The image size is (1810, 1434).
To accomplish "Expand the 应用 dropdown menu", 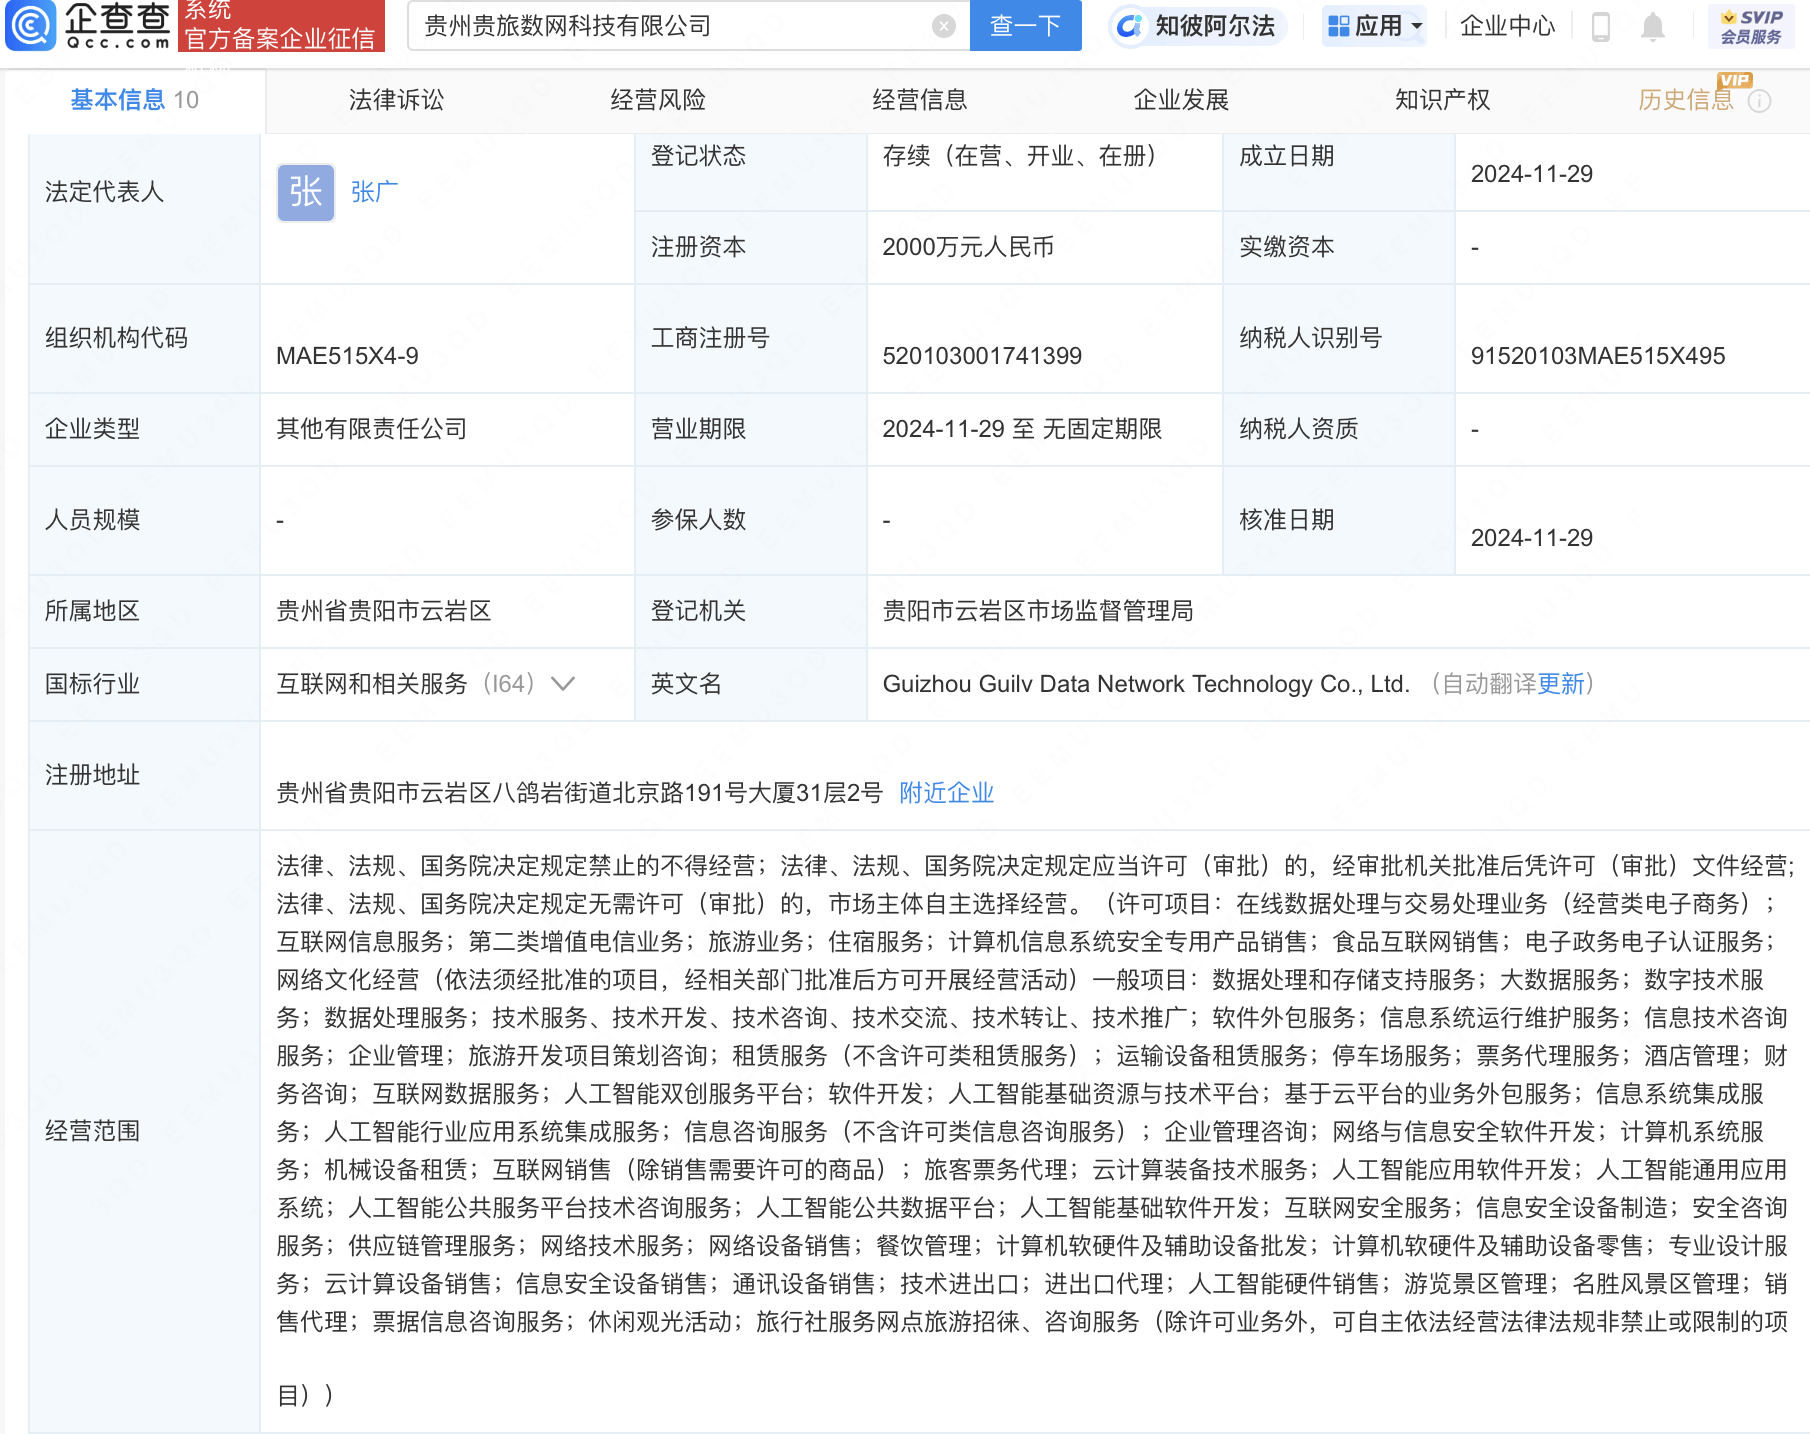I will [1374, 26].
